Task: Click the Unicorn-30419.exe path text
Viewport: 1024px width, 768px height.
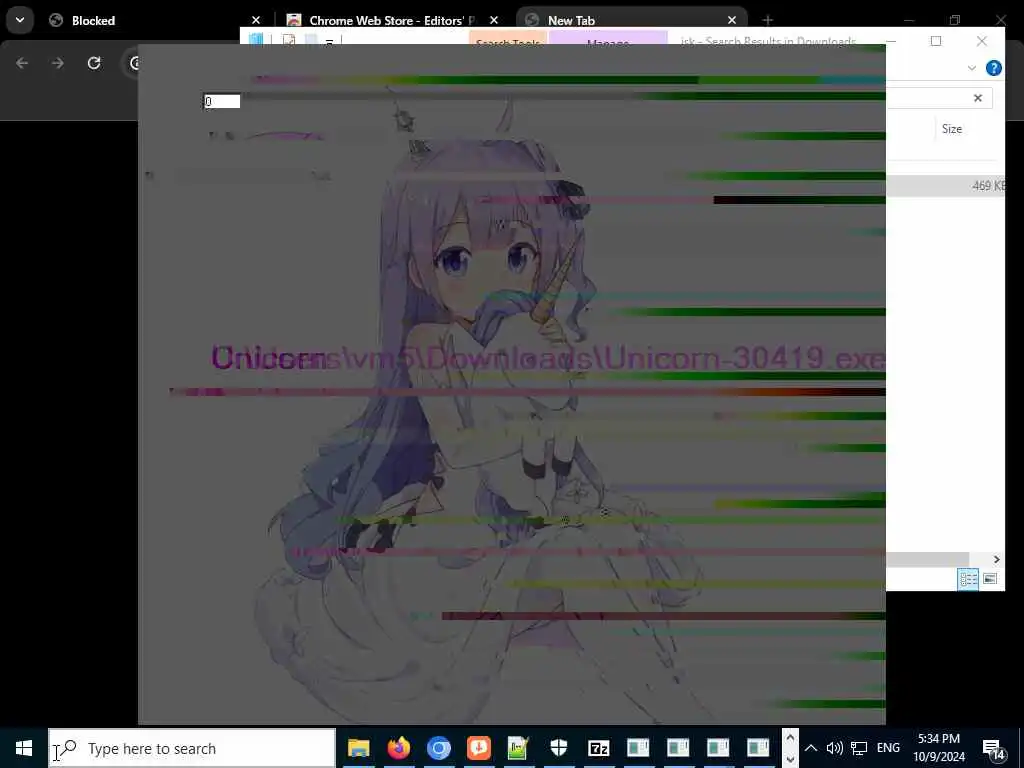Action: click(548, 359)
